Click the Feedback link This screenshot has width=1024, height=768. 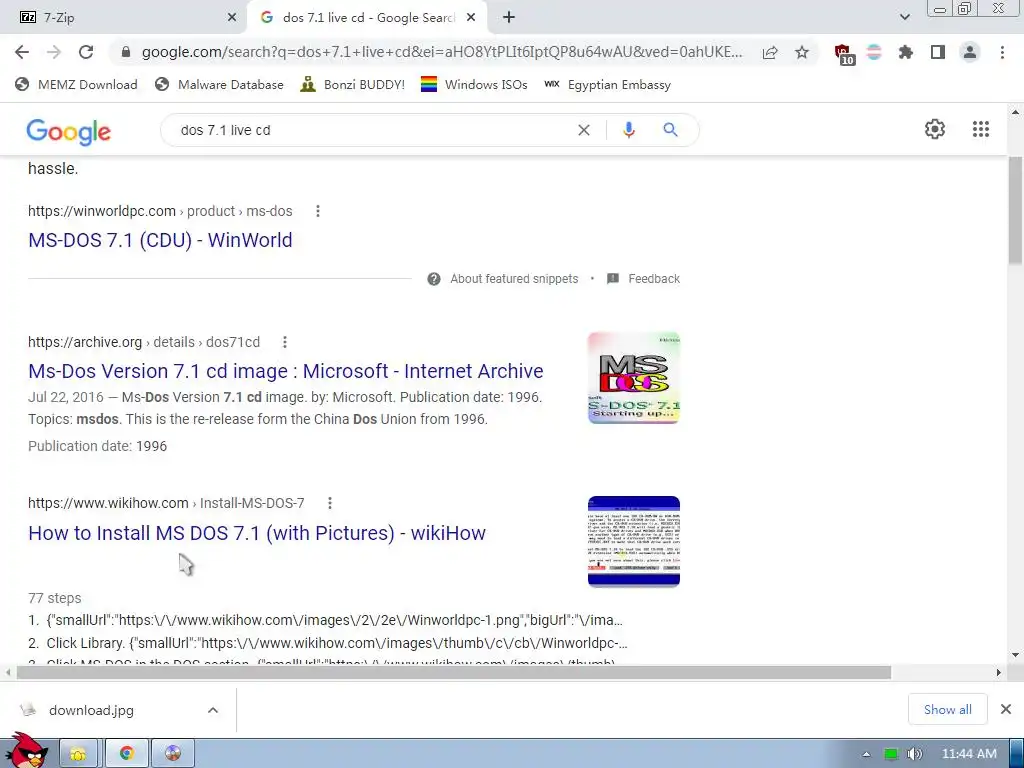(654, 279)
